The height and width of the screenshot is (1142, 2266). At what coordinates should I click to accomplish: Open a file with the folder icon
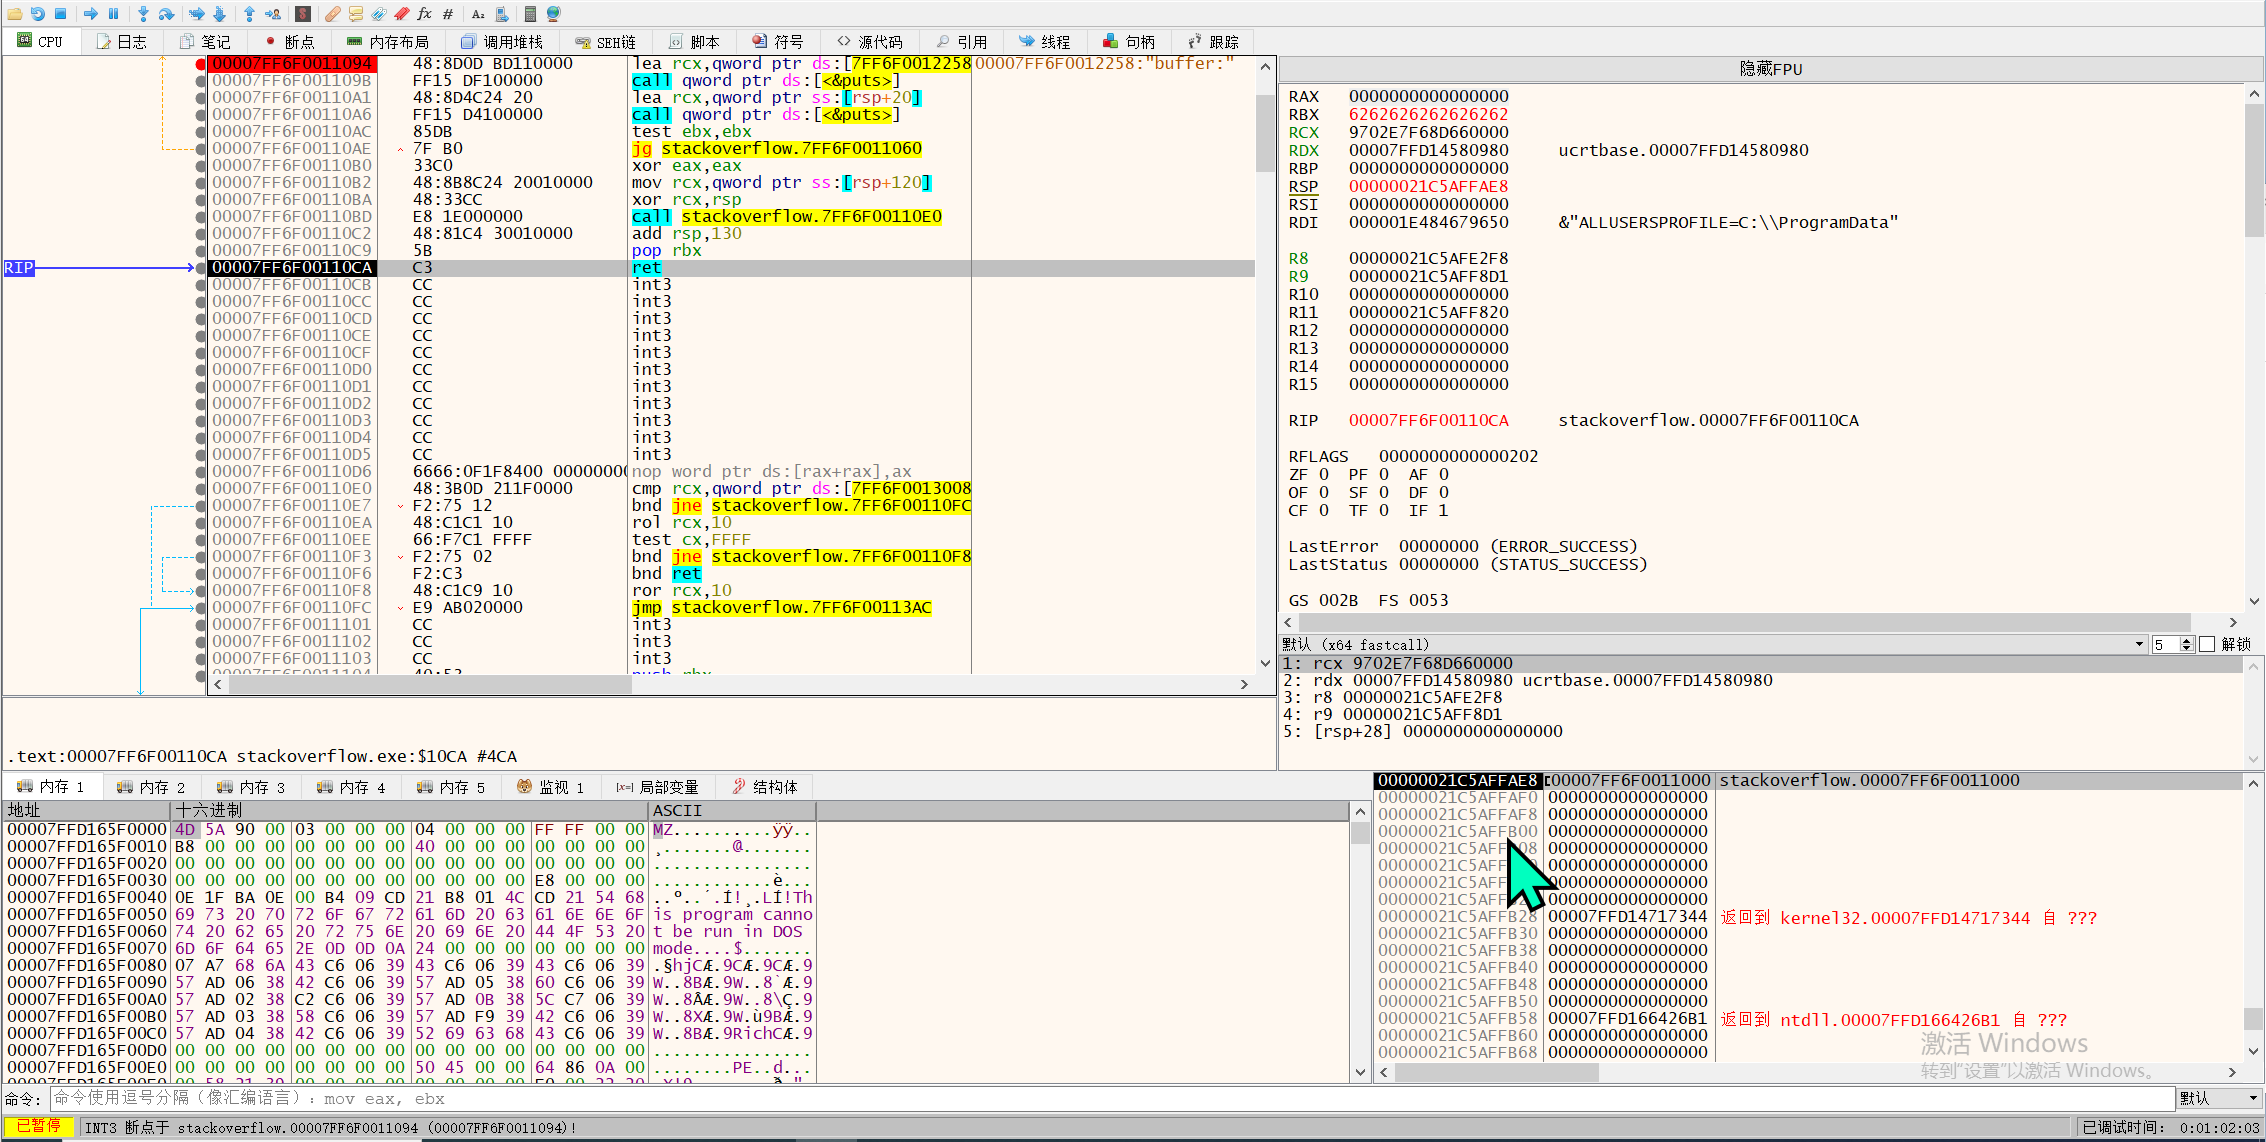(x=14, y=13)
